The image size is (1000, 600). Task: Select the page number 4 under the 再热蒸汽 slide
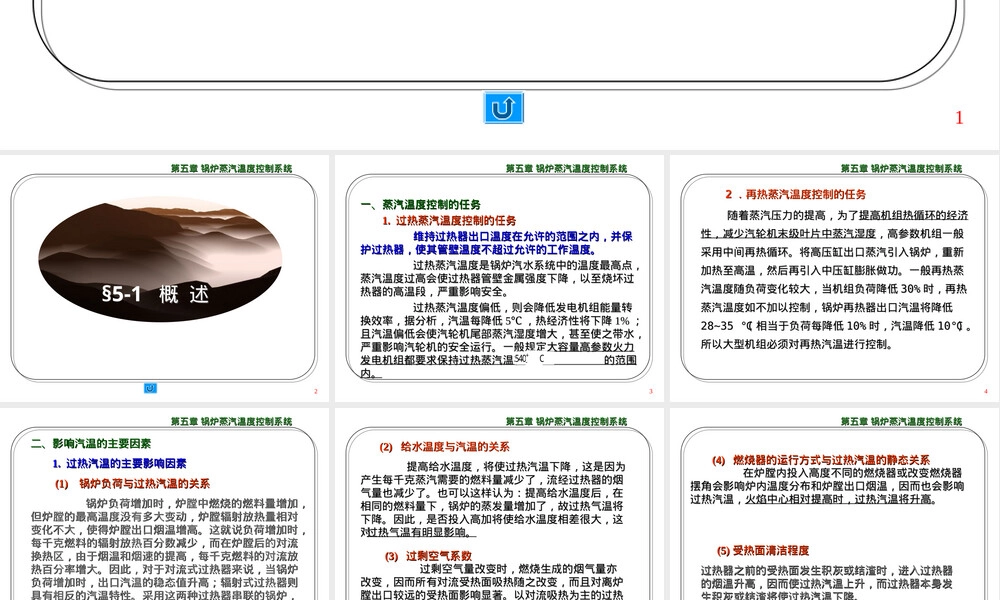pos(985,391)
